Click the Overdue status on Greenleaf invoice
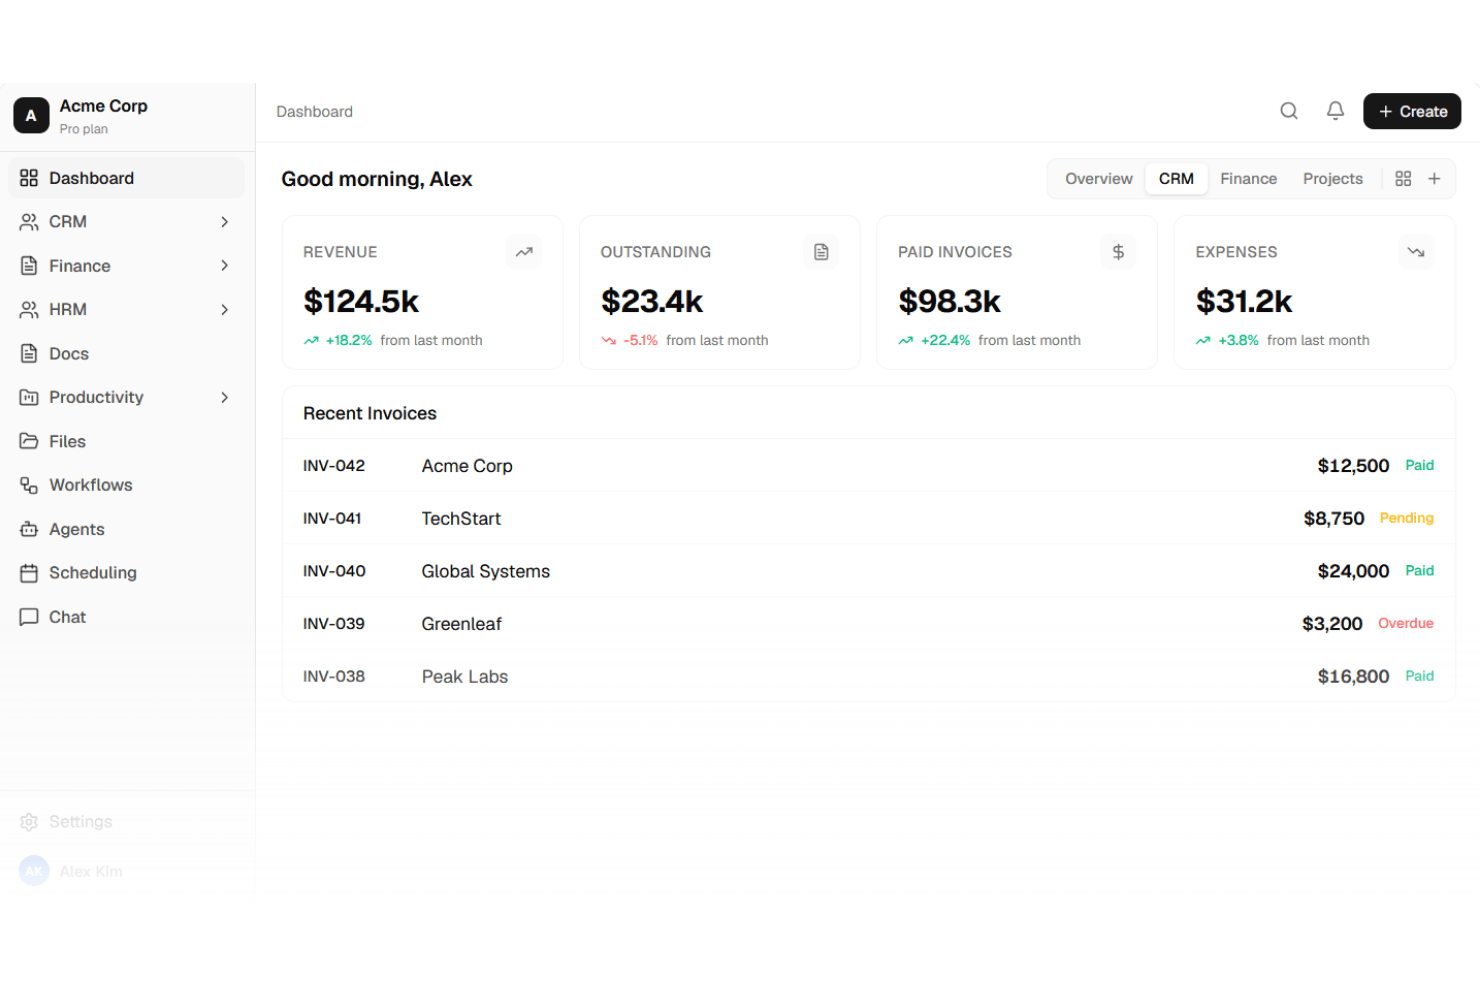Image resolution: width=1480 pixels, height=987 pixels. 1405,623
